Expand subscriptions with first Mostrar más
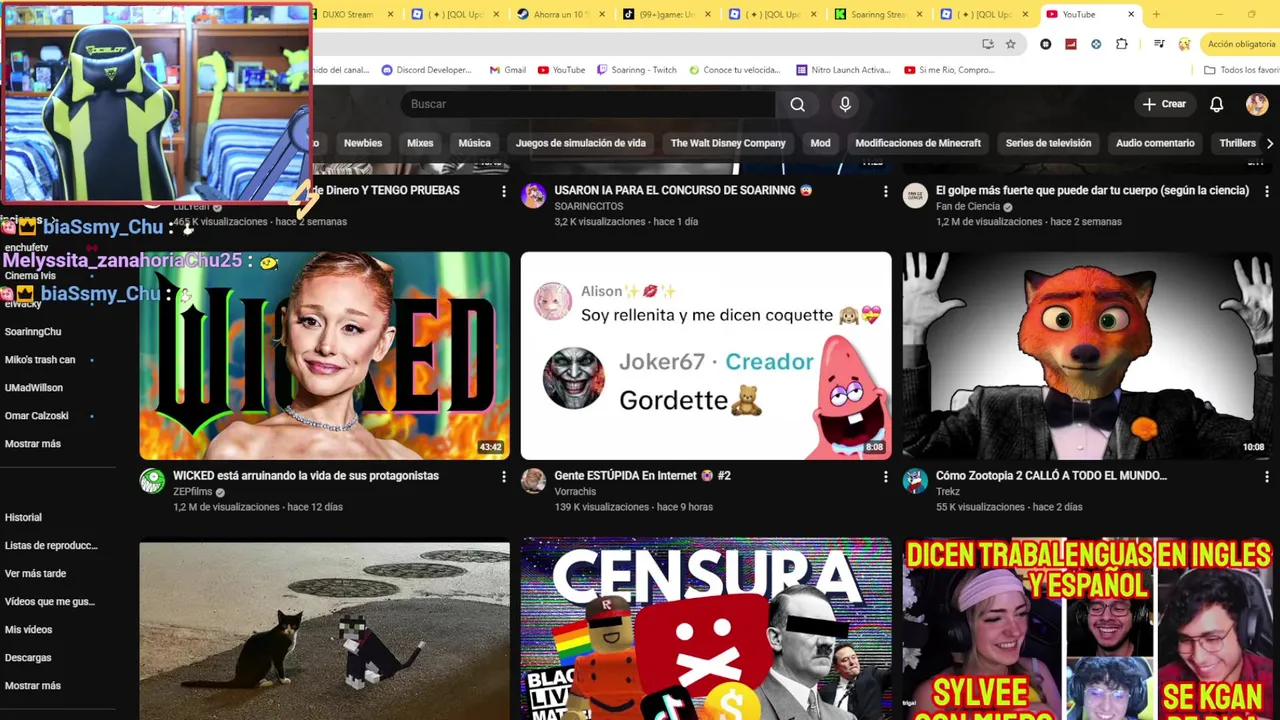The height and width of the screenshot is (720, 1280). tap(33, 443)
